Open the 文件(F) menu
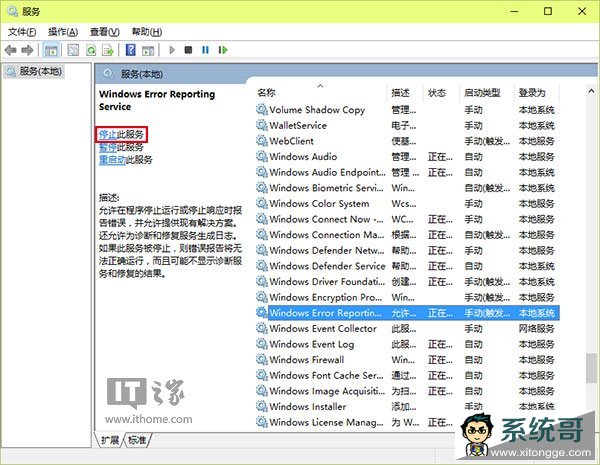Viewport: 600px width, 465px height. (x=22, y=32)
